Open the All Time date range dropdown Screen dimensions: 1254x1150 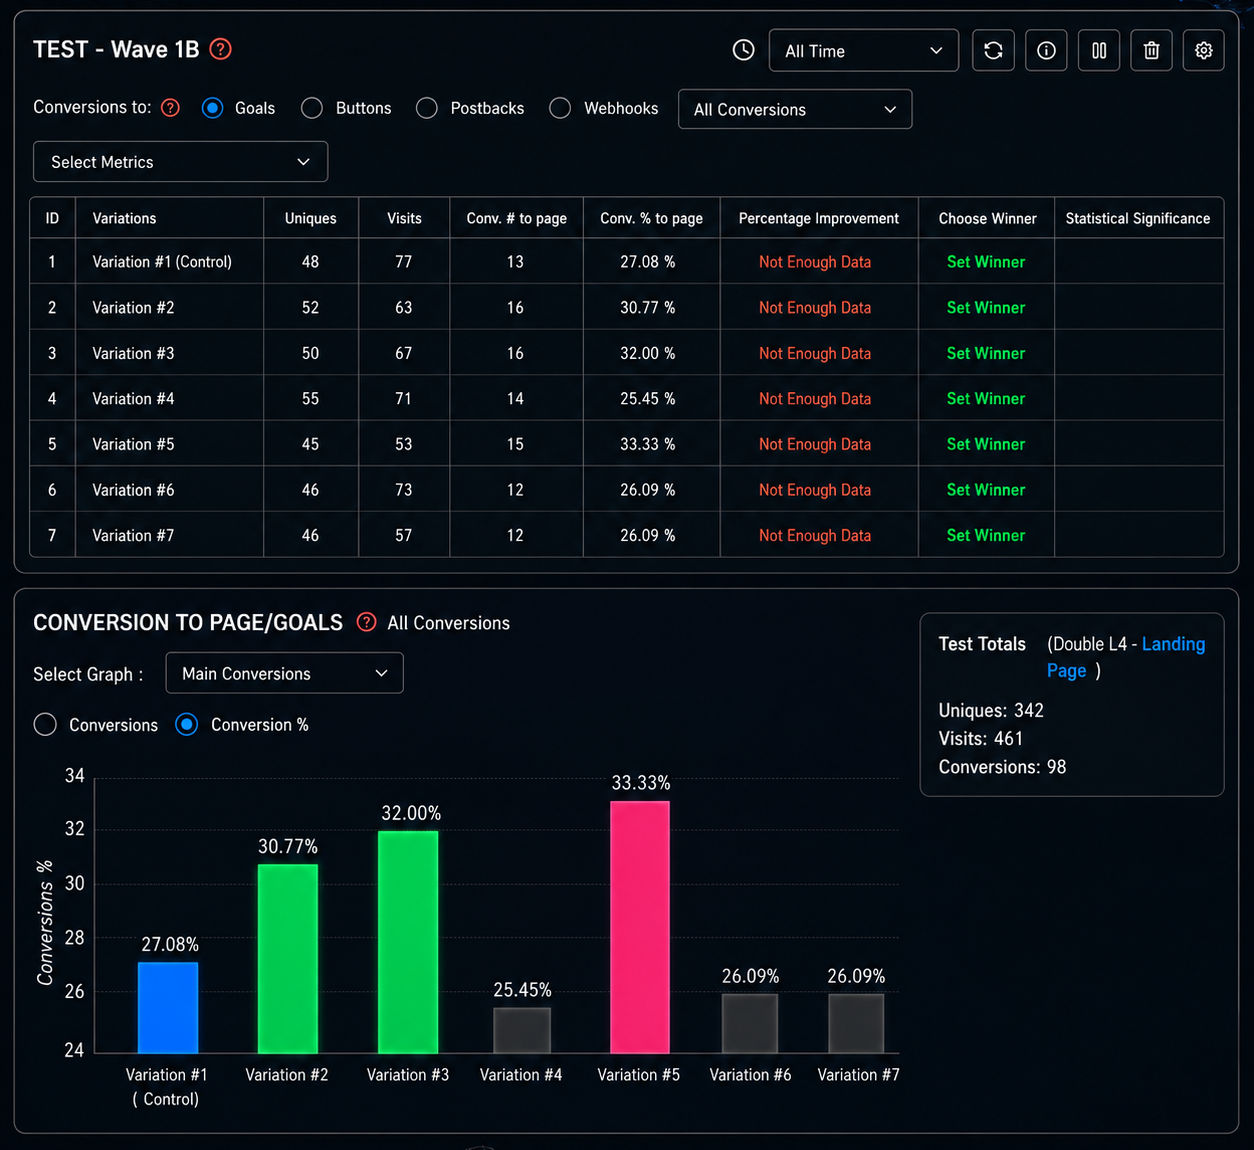(864, 50)
